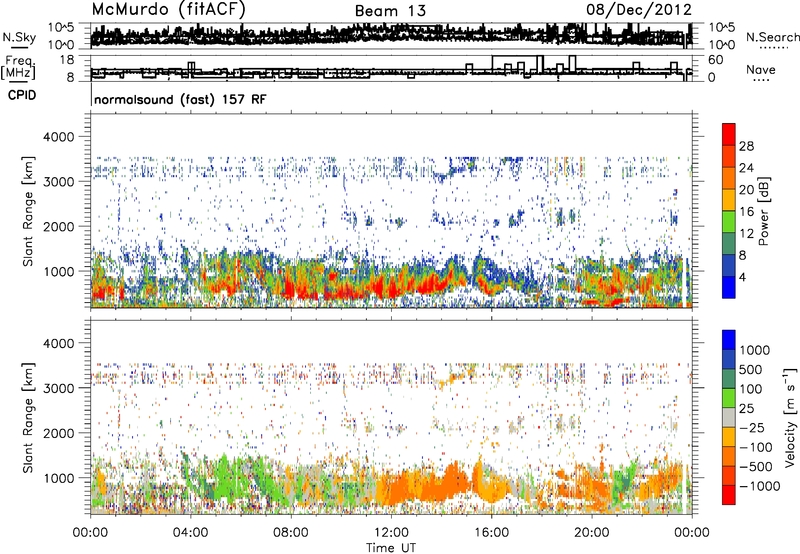Image resolution: width=800 pixels, height=554 pixels.
Task: Click the '4000' tick in power panel
Action: point(59,137)
